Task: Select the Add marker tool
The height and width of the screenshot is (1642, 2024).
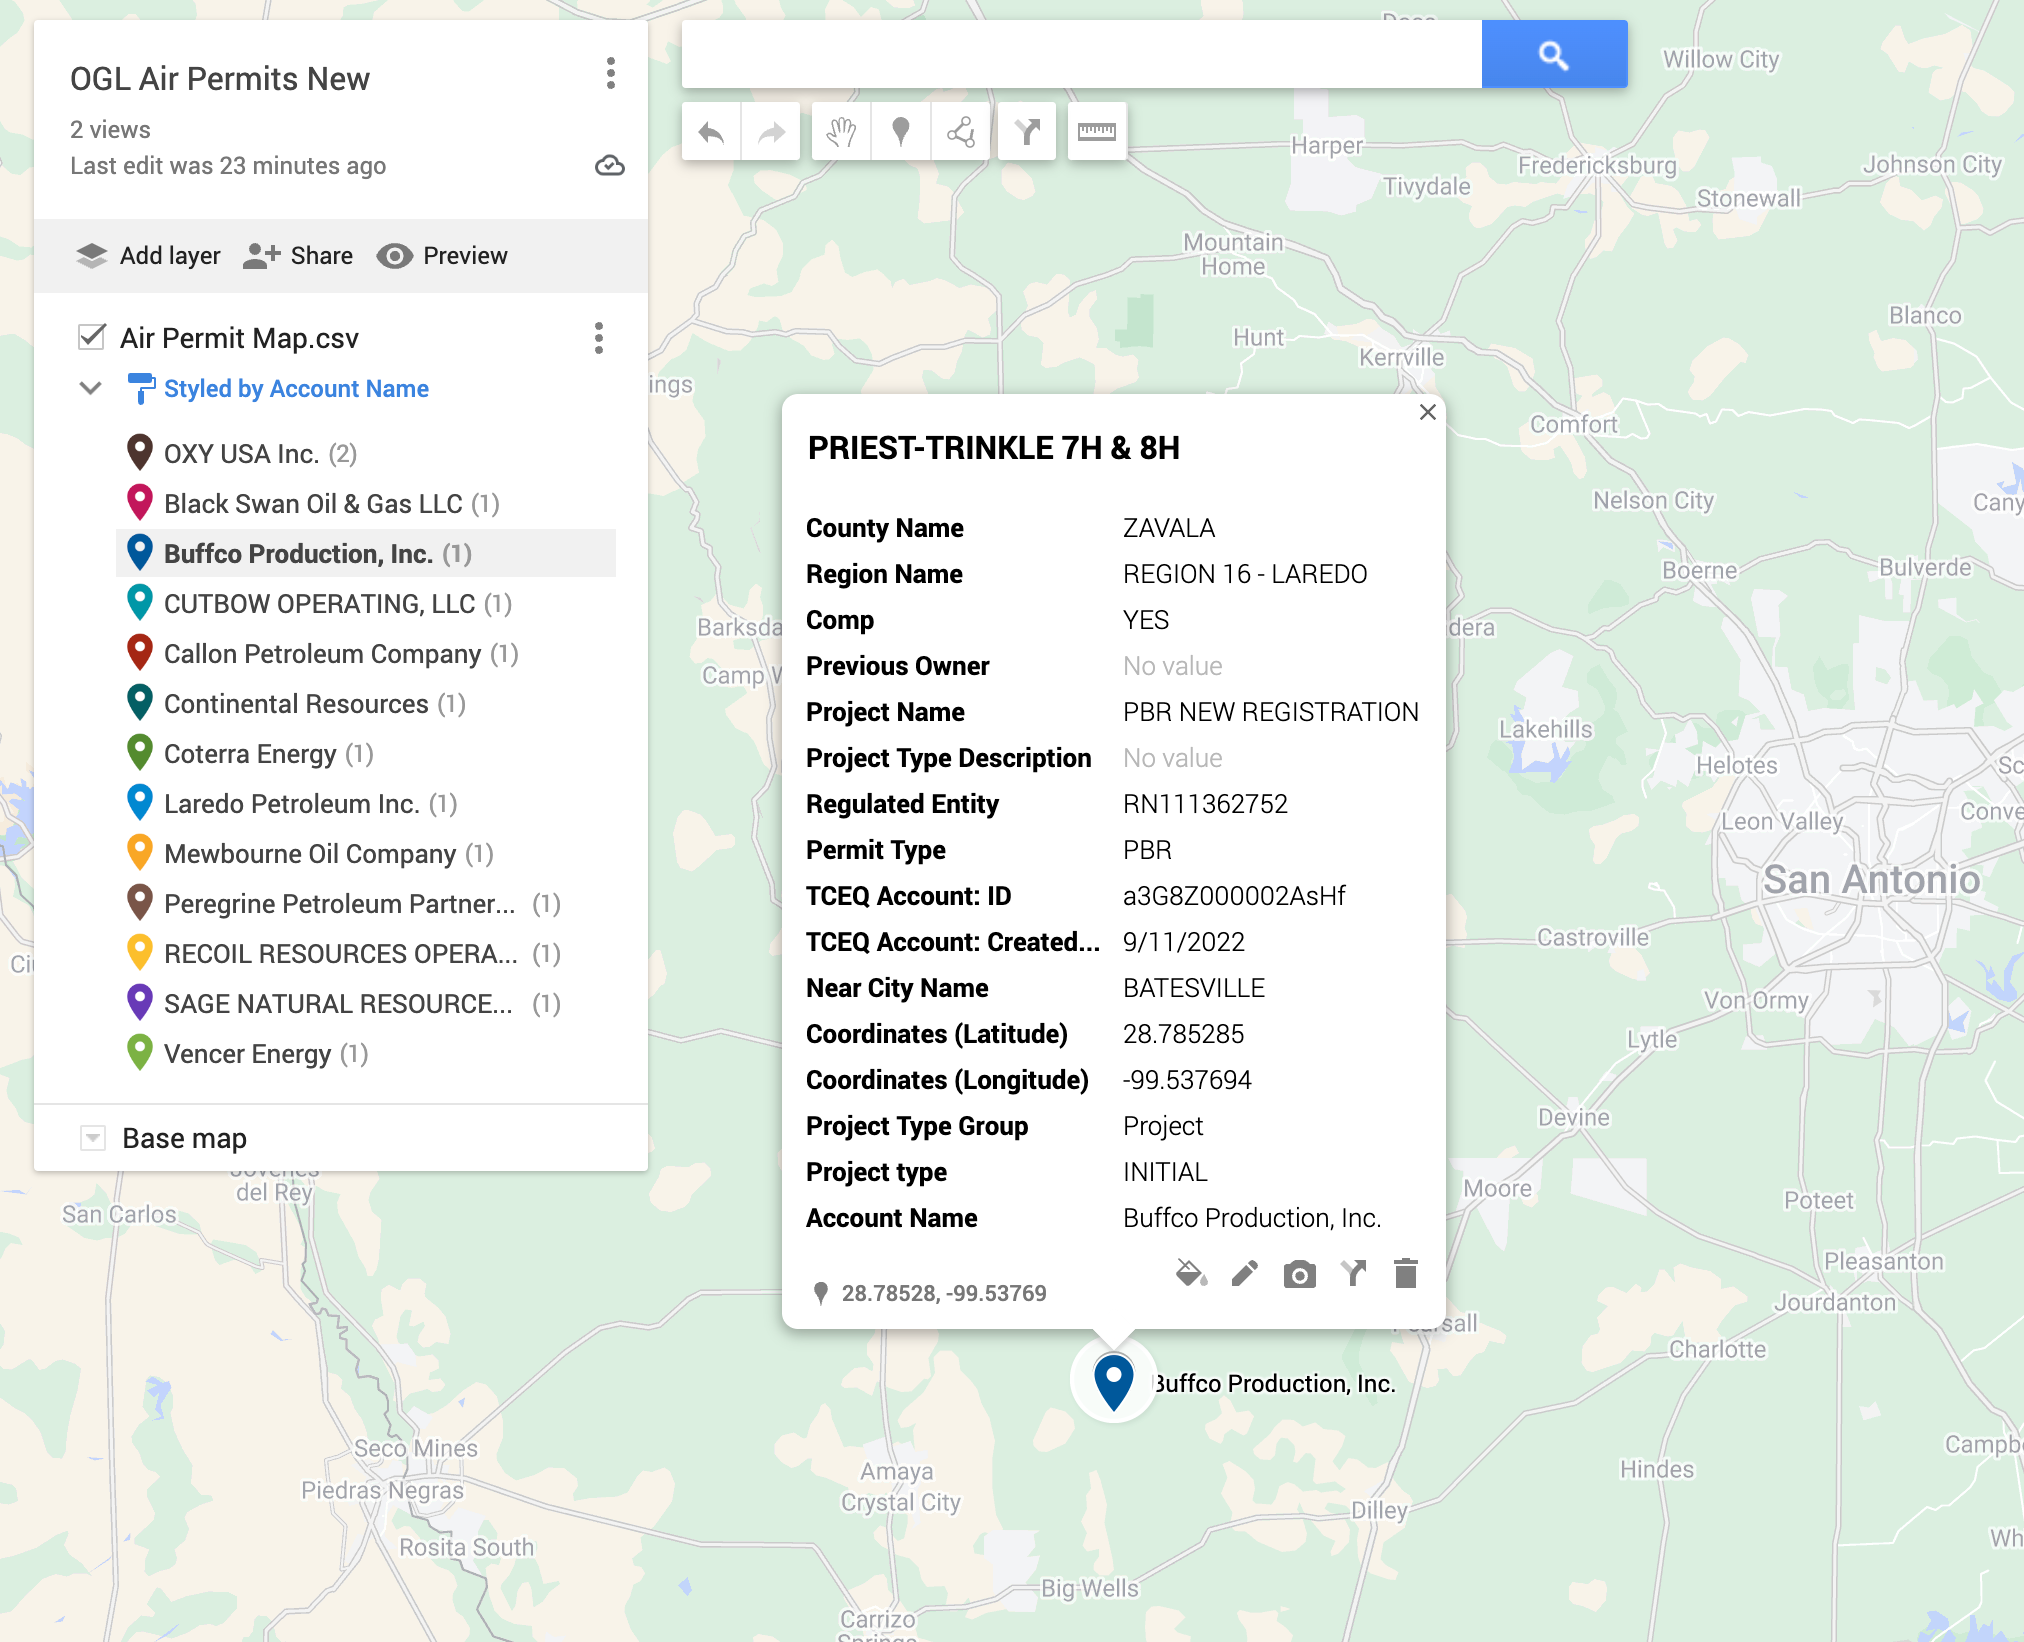Action: click(901, 131)
